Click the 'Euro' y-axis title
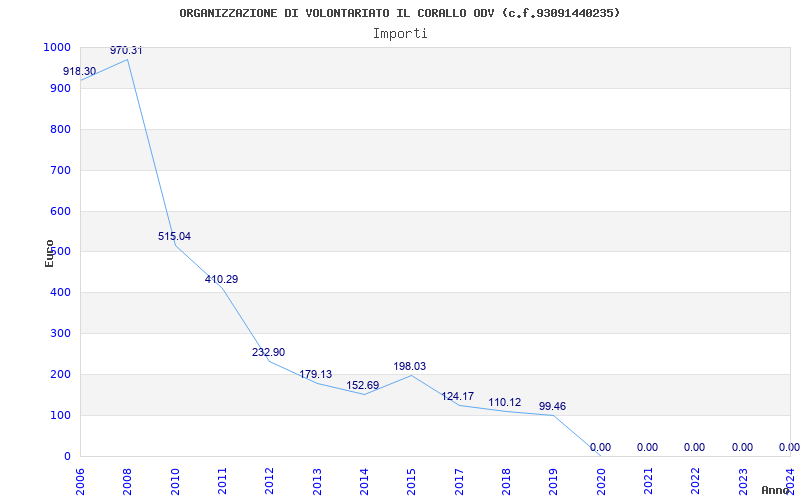 point(49,254)
